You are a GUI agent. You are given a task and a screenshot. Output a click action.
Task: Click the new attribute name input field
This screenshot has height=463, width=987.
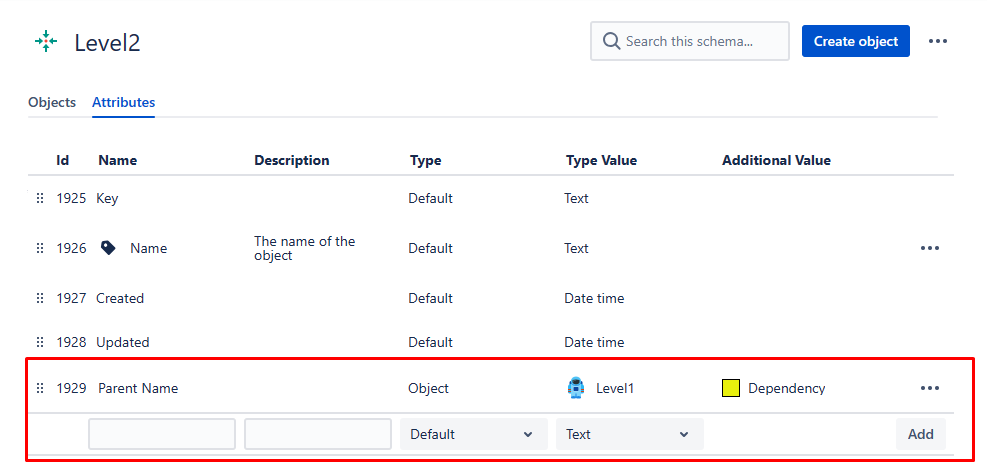(x=162, y=434)
